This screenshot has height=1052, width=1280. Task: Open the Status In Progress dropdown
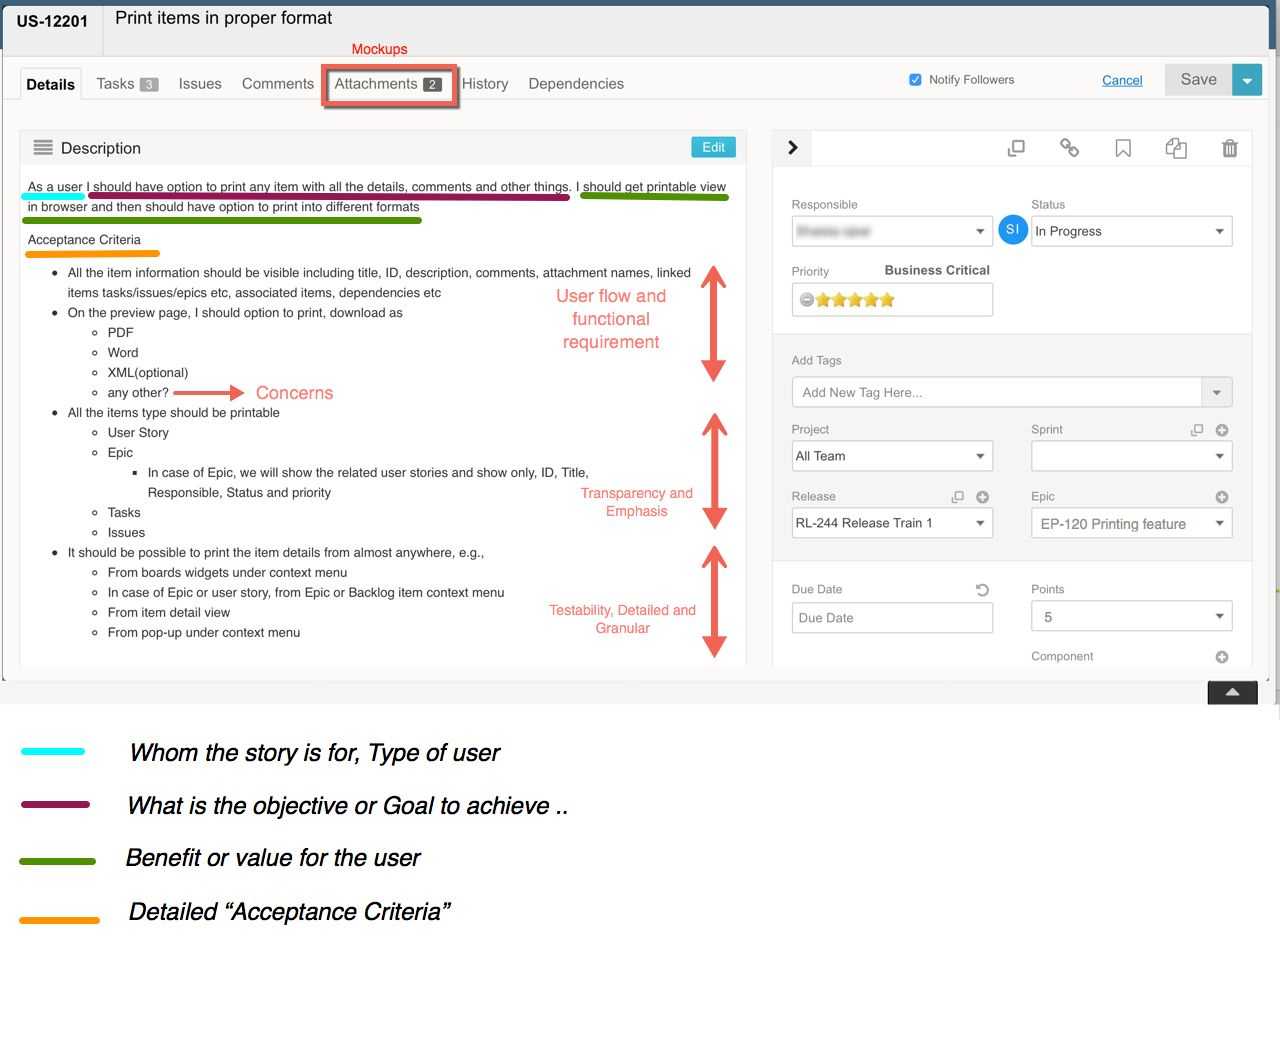click(x=1132, y=231)
